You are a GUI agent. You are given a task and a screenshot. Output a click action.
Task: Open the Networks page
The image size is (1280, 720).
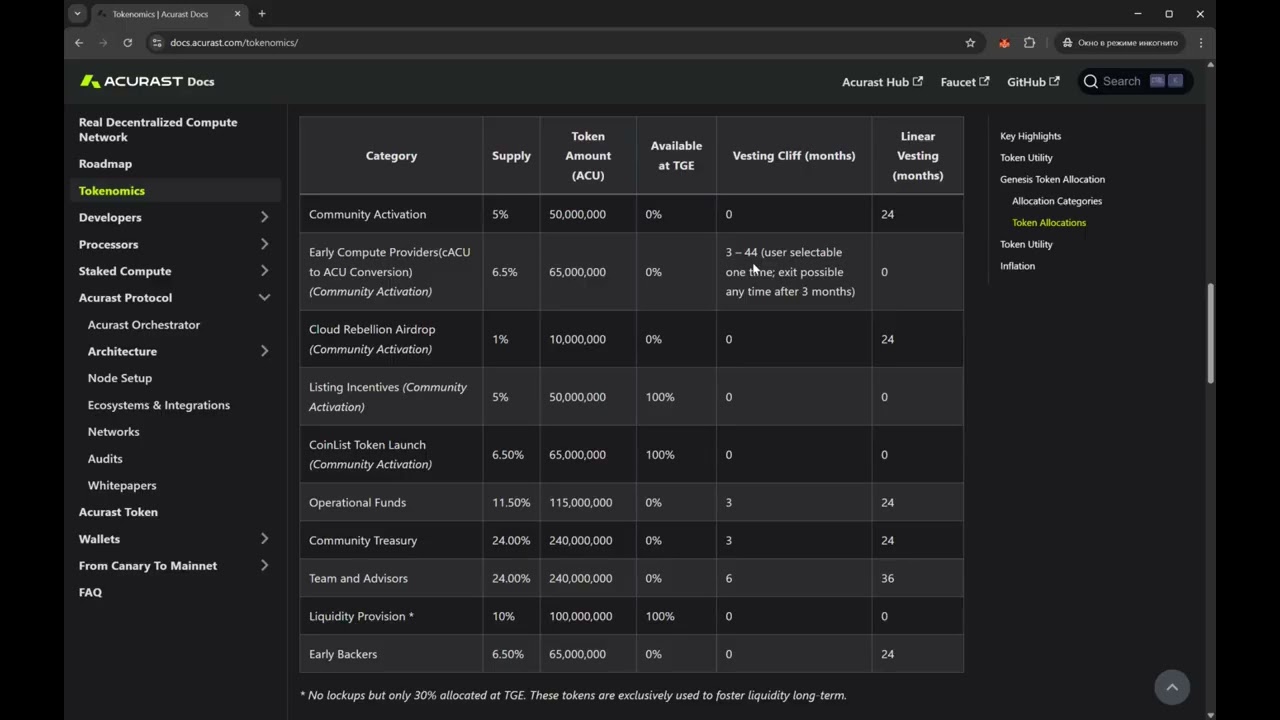tap(114, 432)
